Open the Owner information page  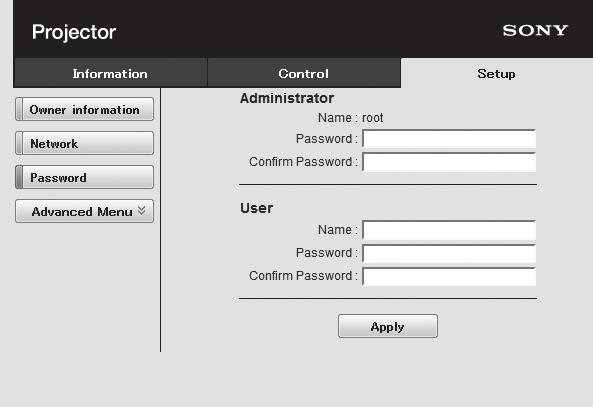click(84, 109)
